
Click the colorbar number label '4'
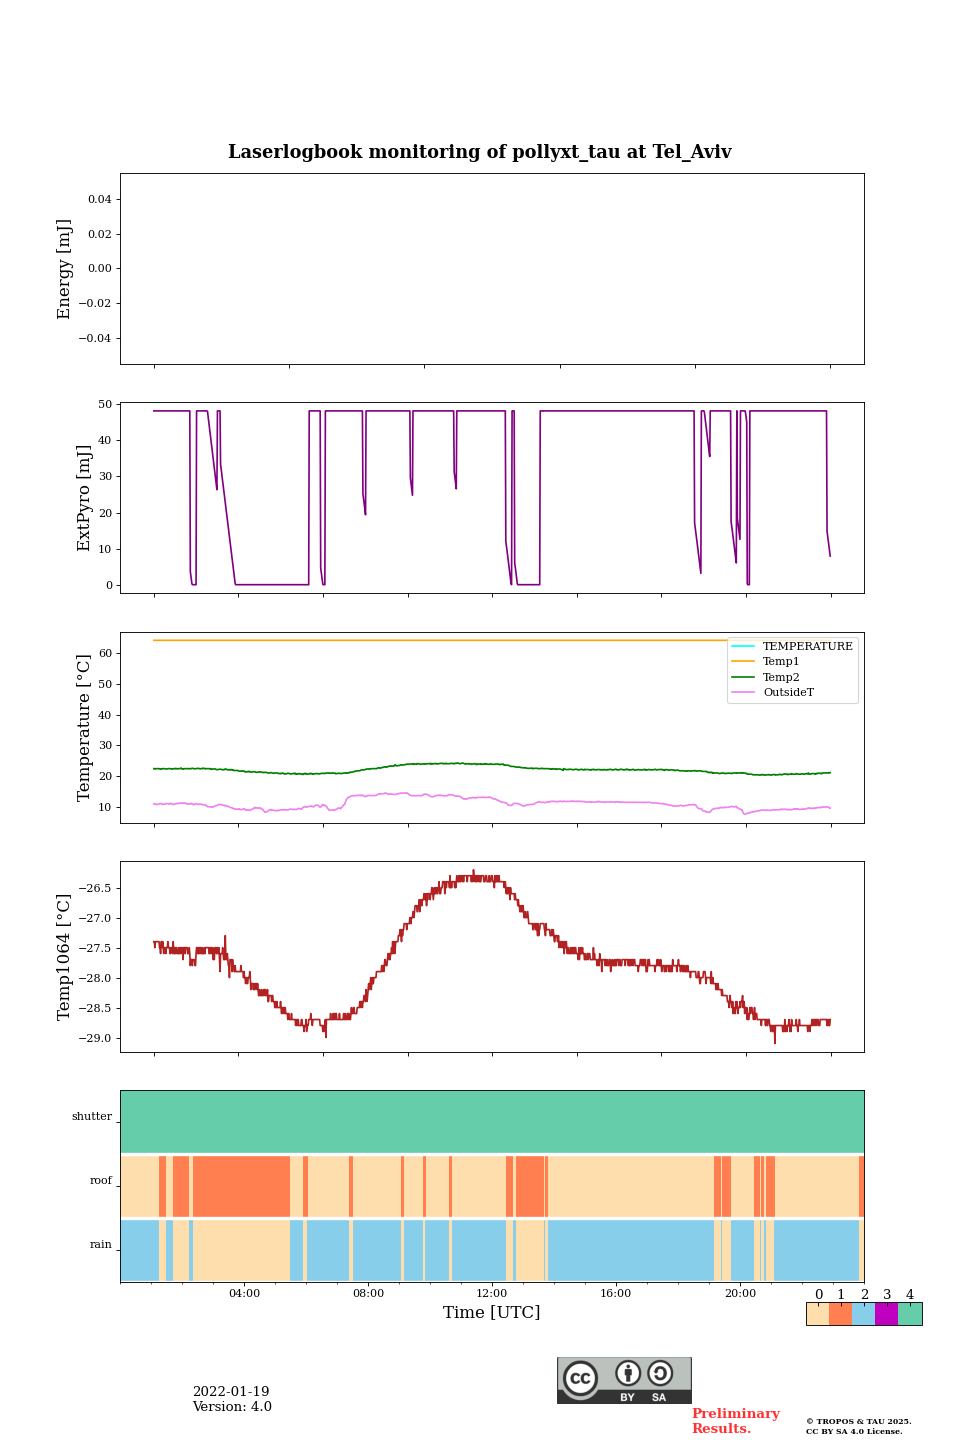(910, 1295)
